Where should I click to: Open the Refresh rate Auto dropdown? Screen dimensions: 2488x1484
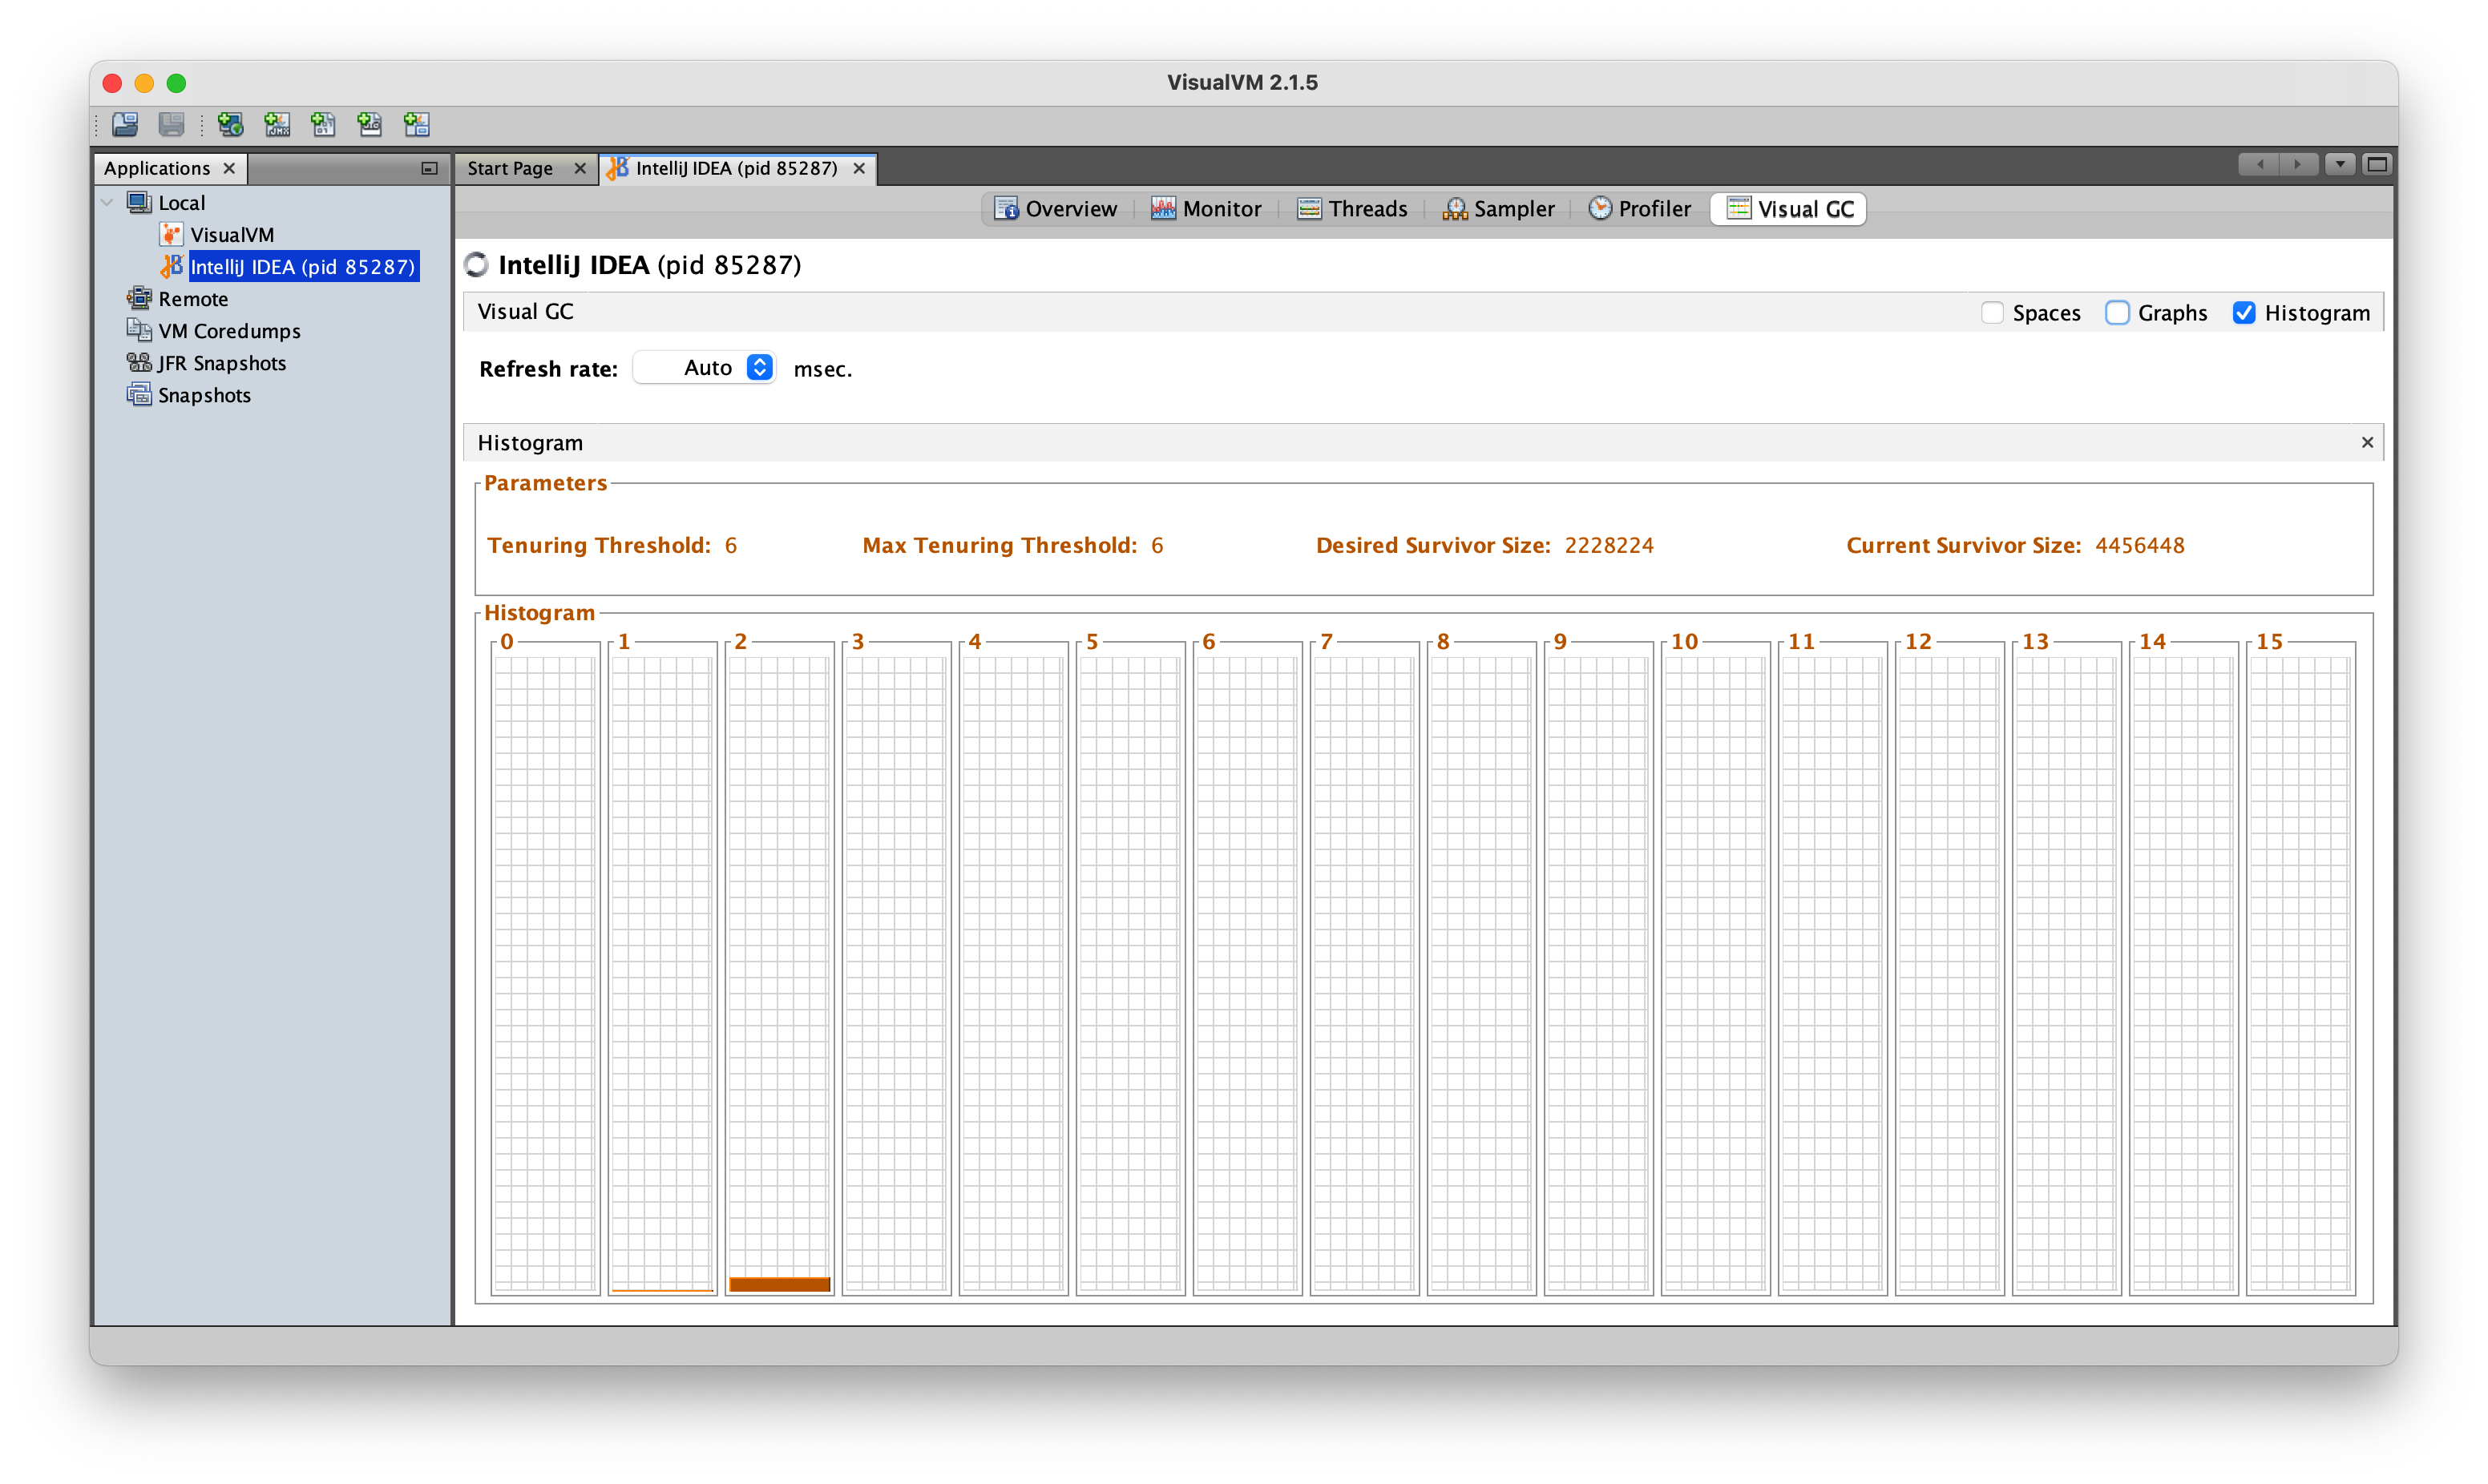click(x=705, y=368)
